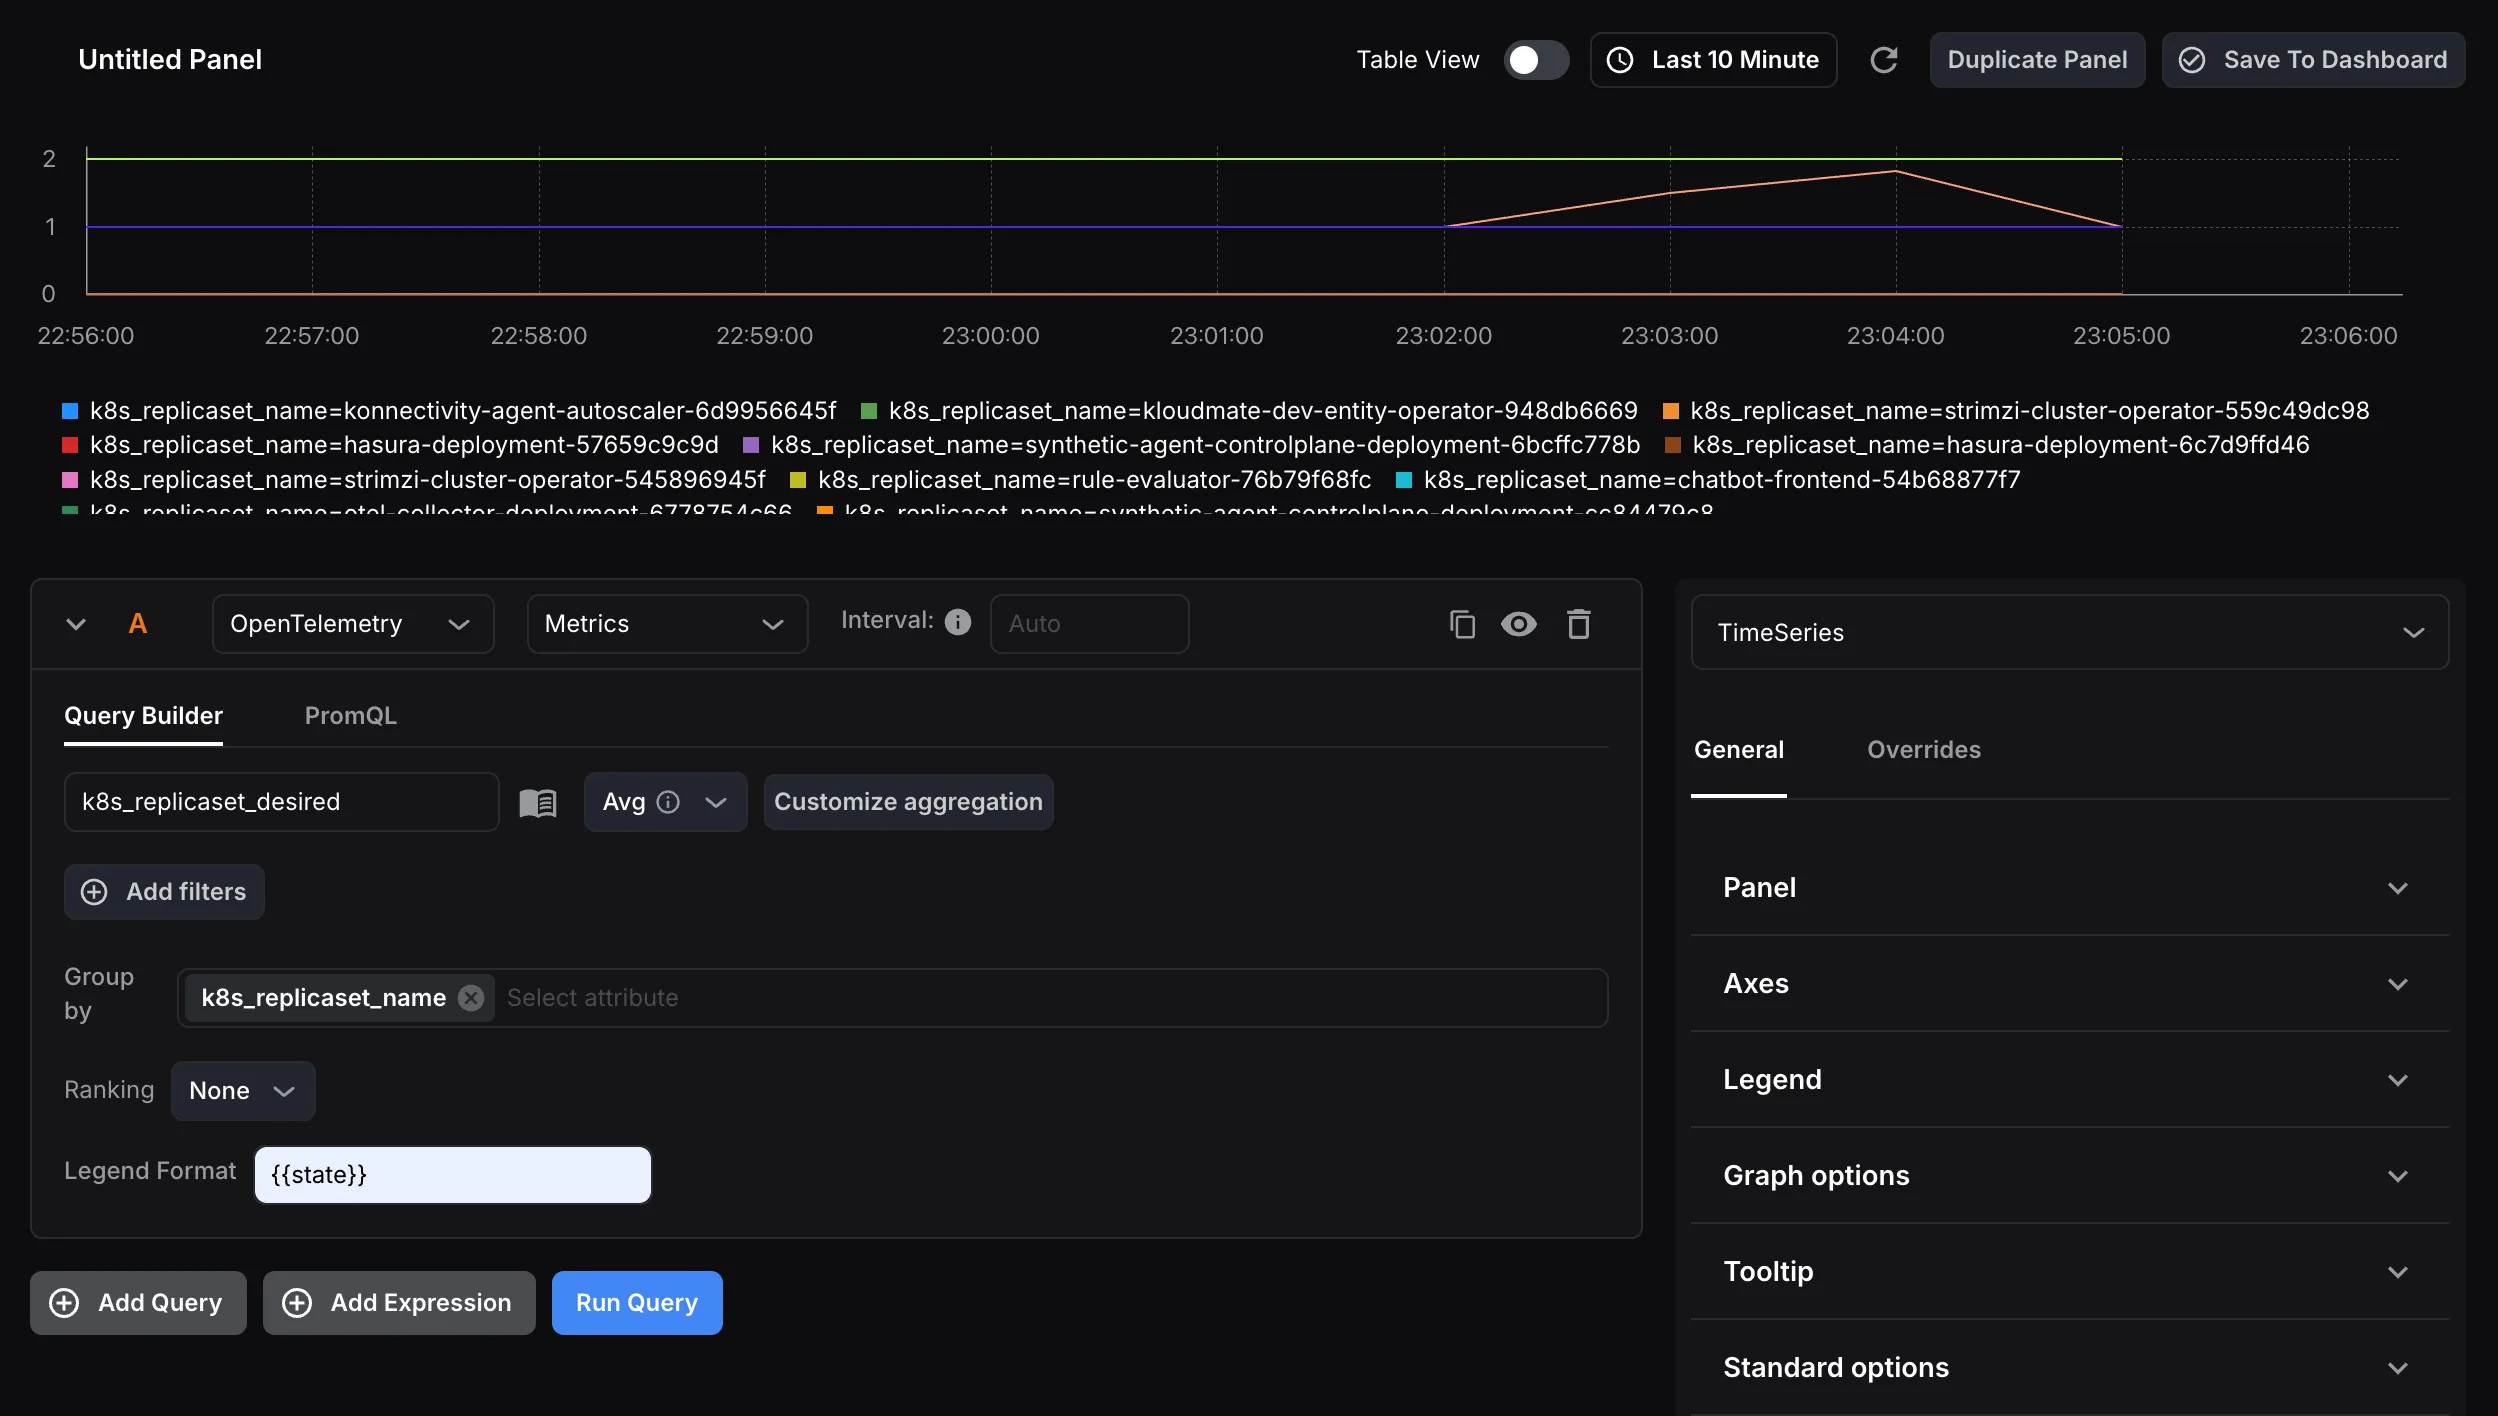2498x1416 pixels.
Task: Click orange swatch for strimzi-cluster-operator-559c49dc98 legend
Action: [1670, 411]
